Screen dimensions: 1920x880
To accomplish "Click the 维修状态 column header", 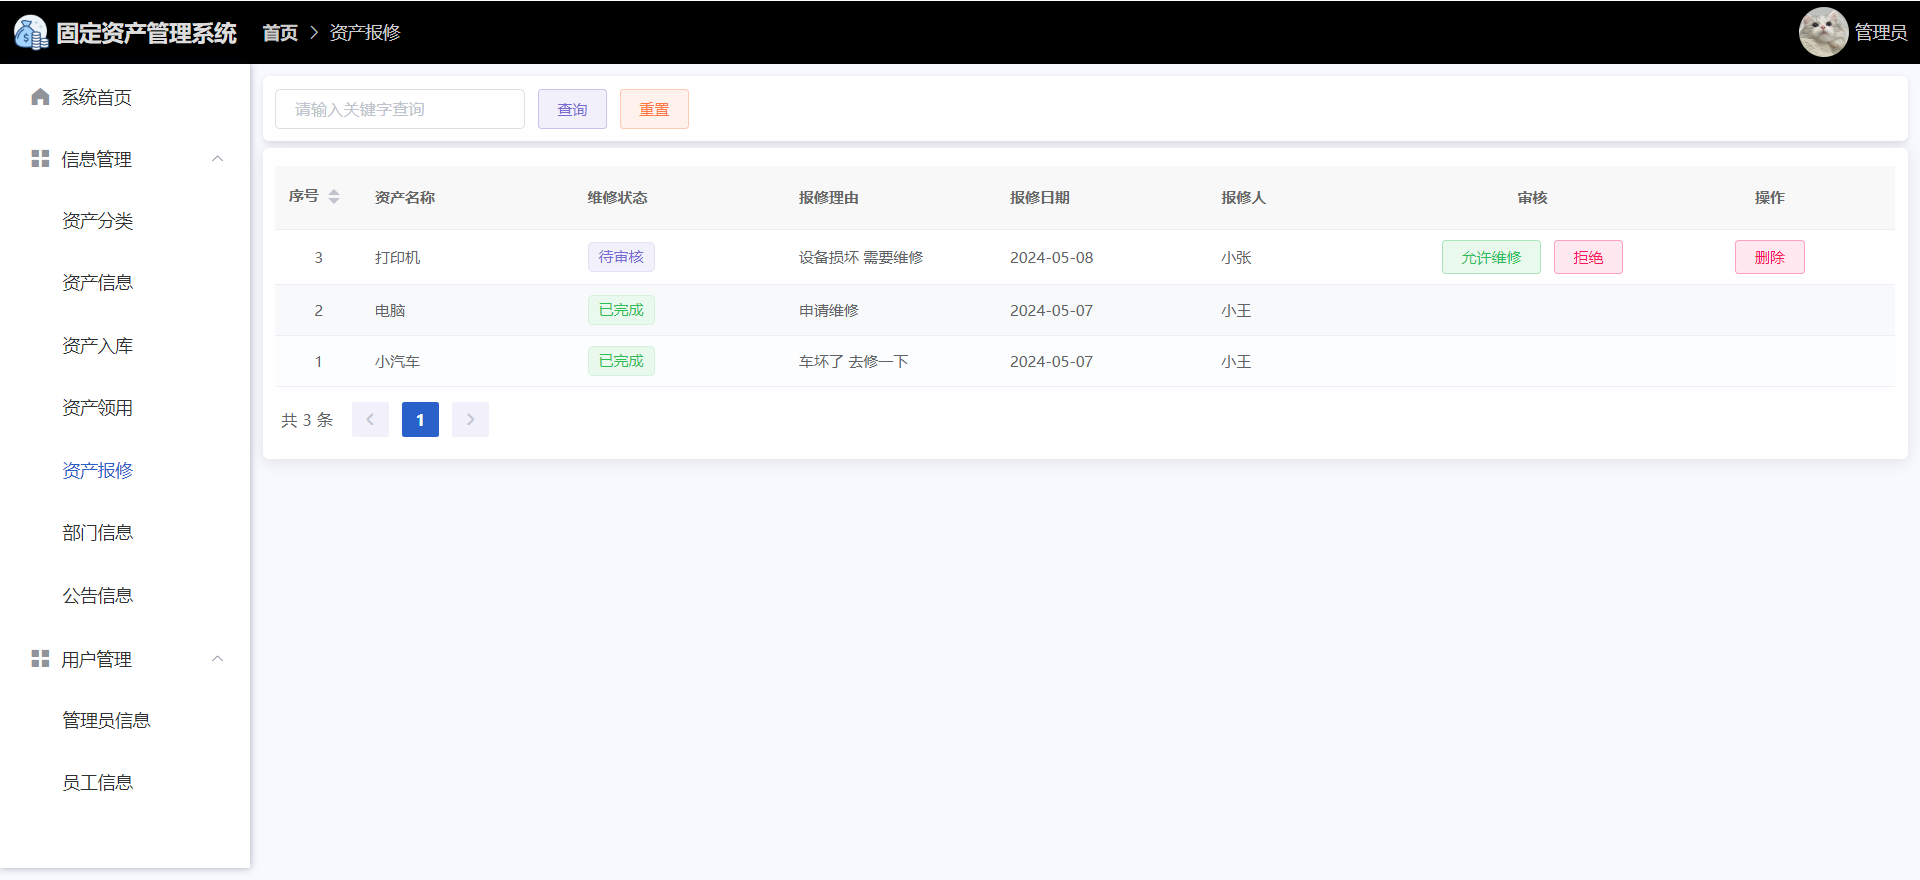I will point(618,198).
